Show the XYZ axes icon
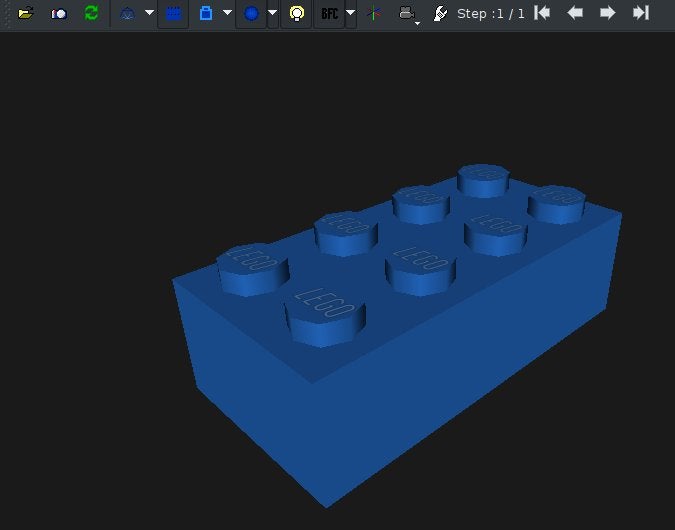Viewport: 675px width, 530px height. 375,14
